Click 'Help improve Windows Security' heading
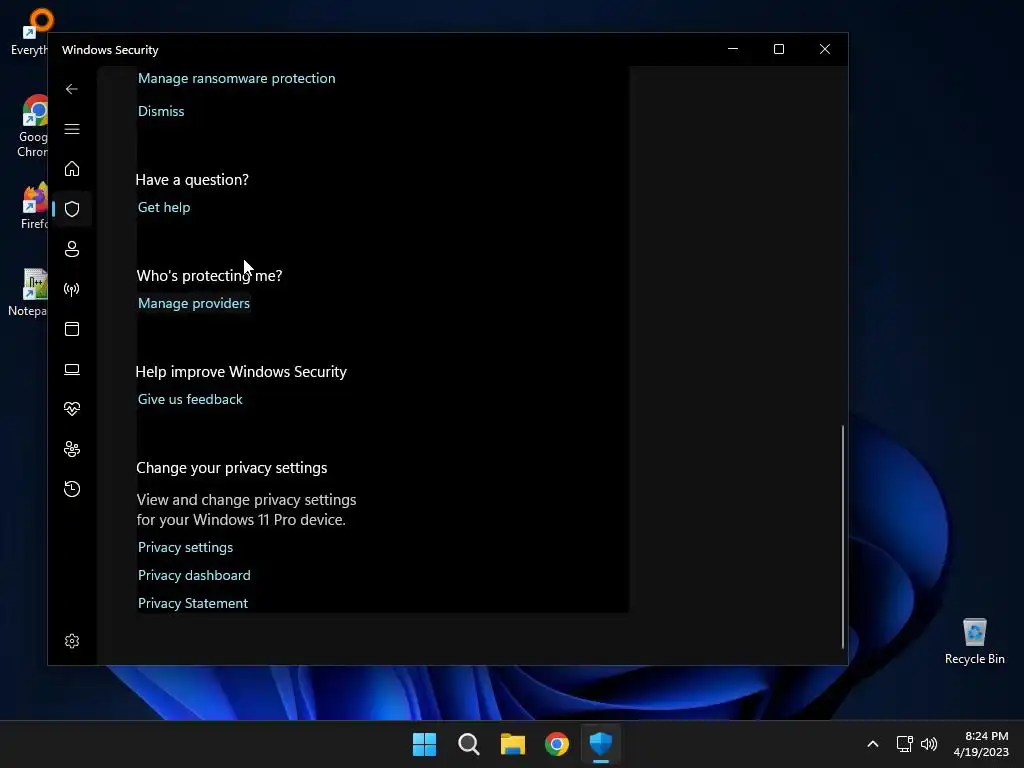Image resolution: width=1024 pixels, height=768 pixels. tap(241, 372)
